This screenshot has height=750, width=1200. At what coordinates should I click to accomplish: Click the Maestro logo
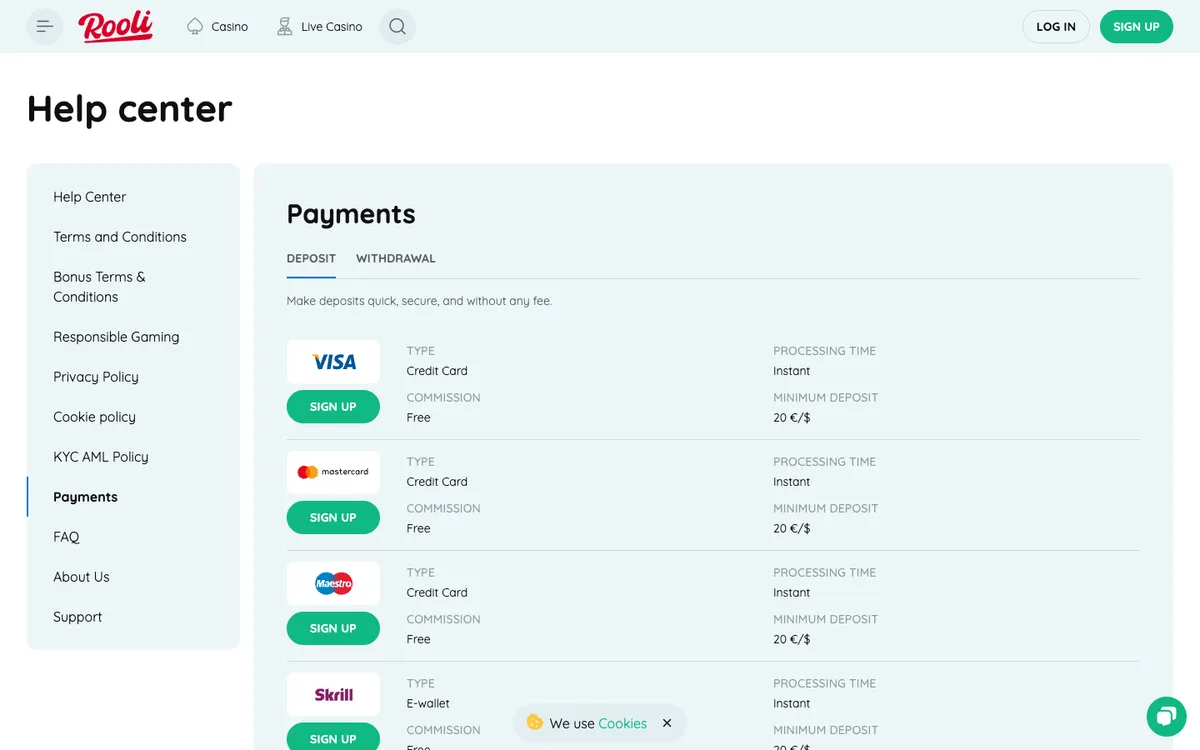(333, 583)
